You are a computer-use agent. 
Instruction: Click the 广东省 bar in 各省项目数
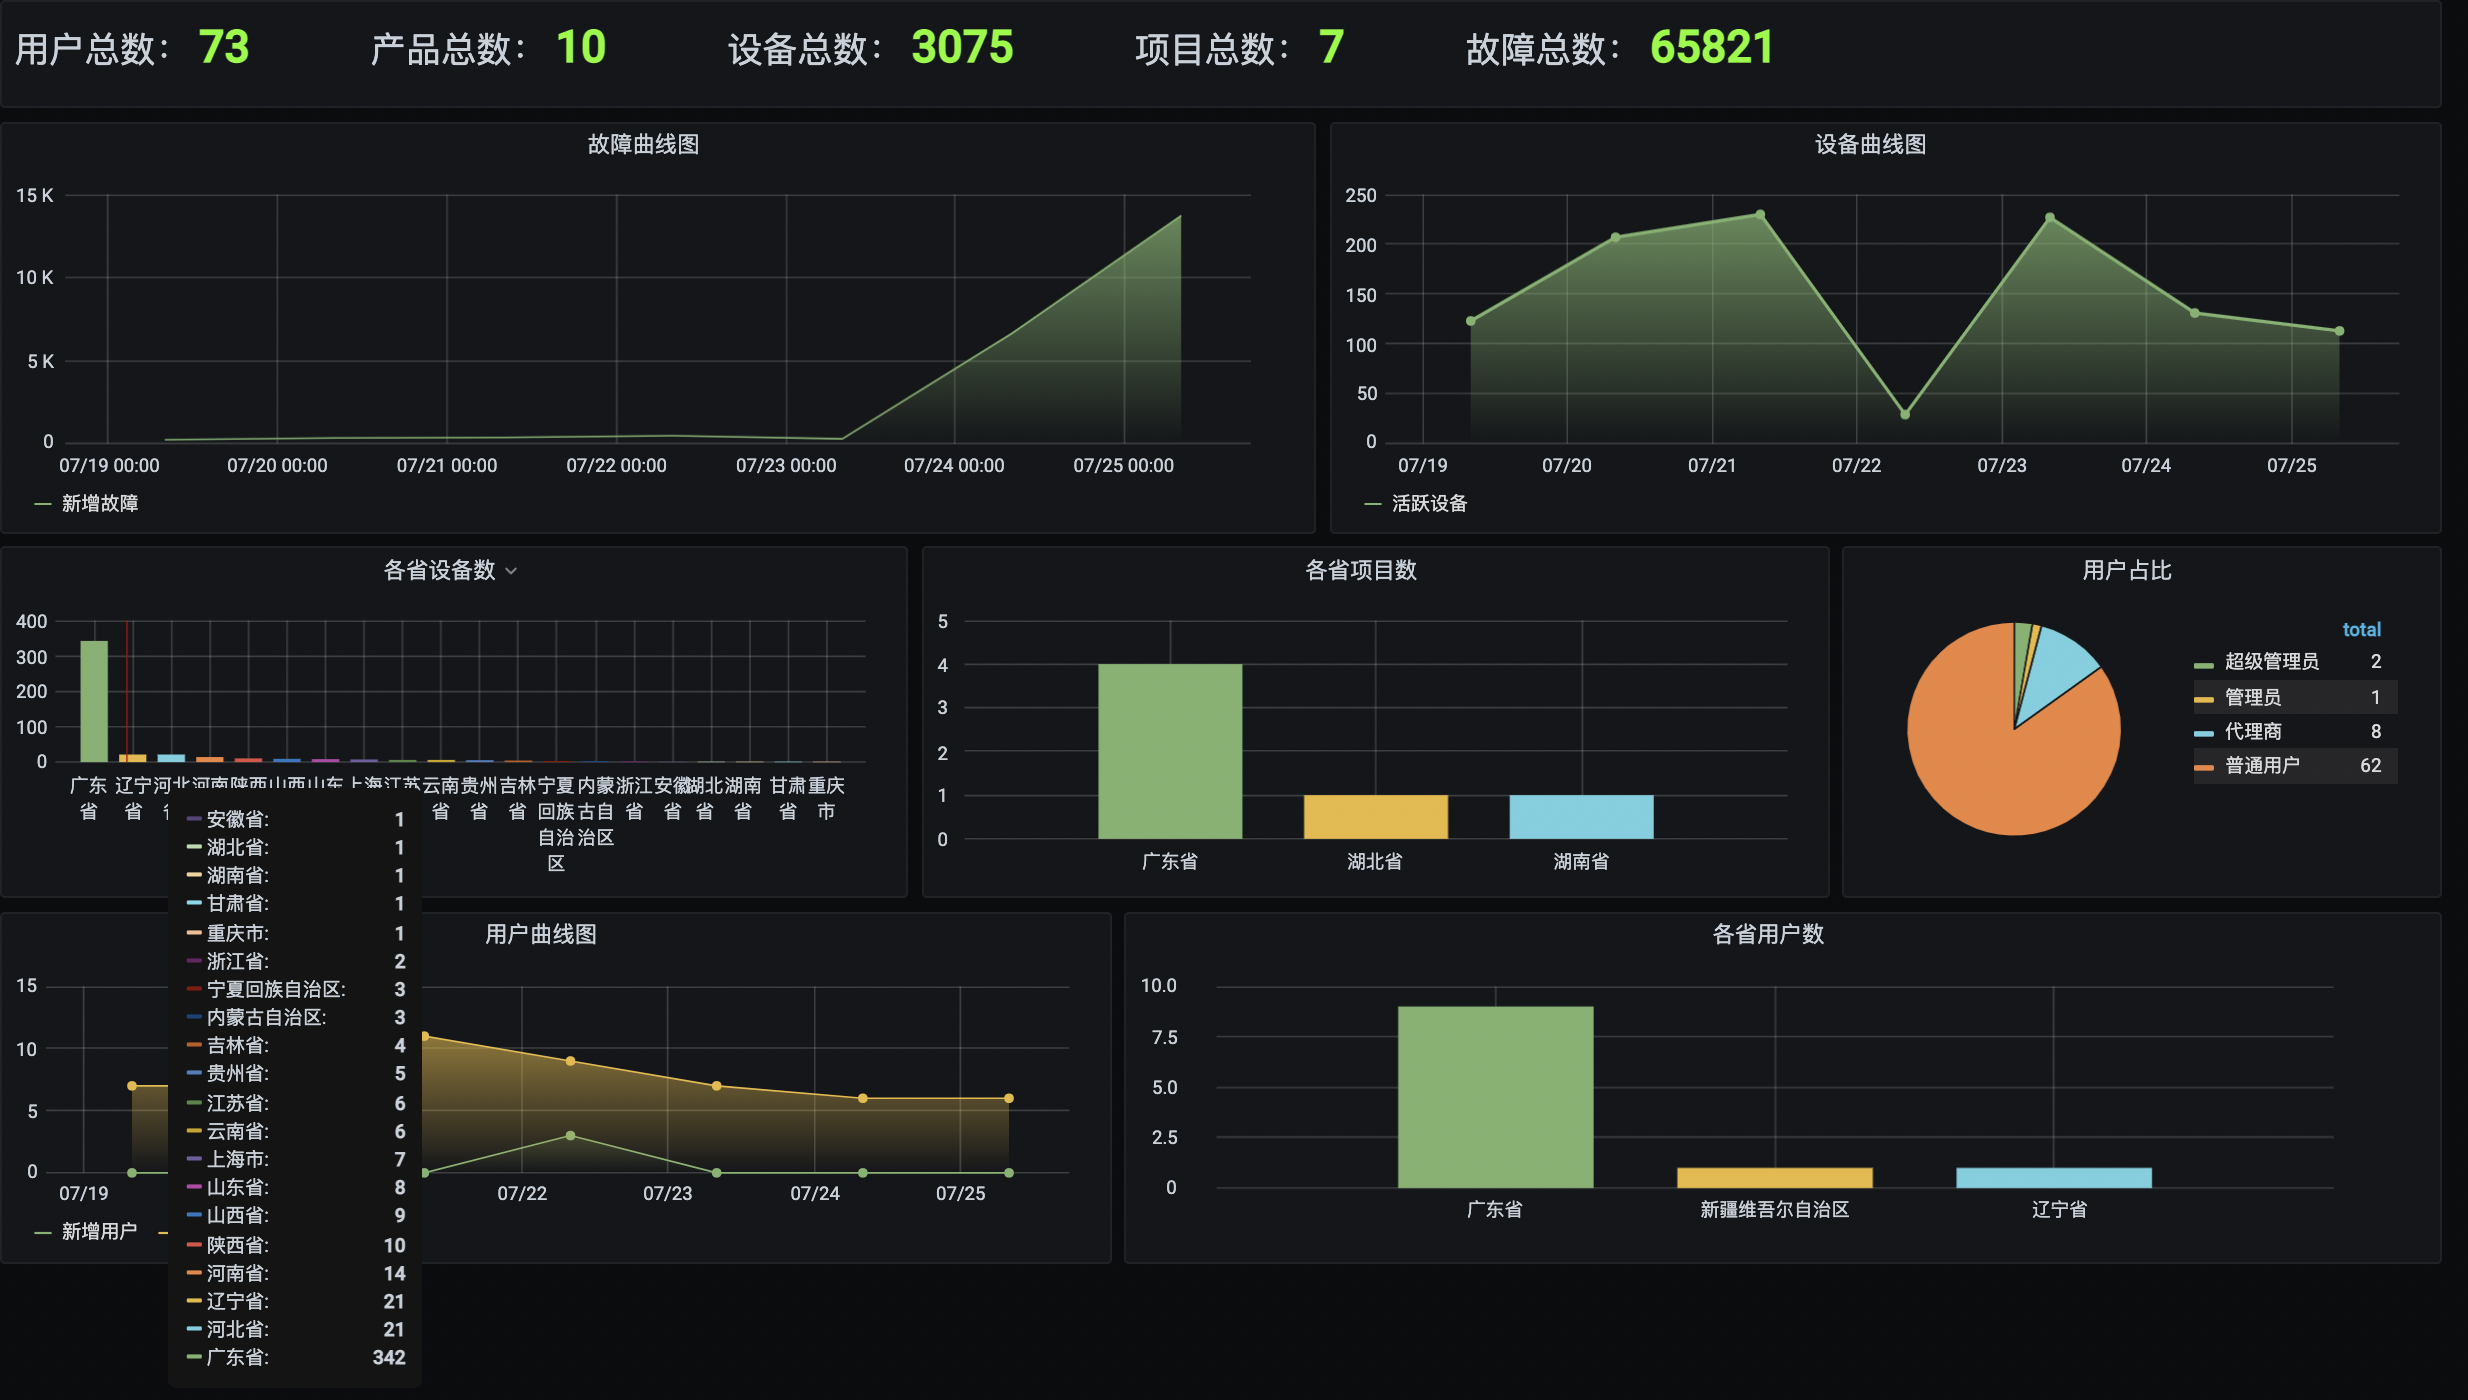click(1169, 750)
